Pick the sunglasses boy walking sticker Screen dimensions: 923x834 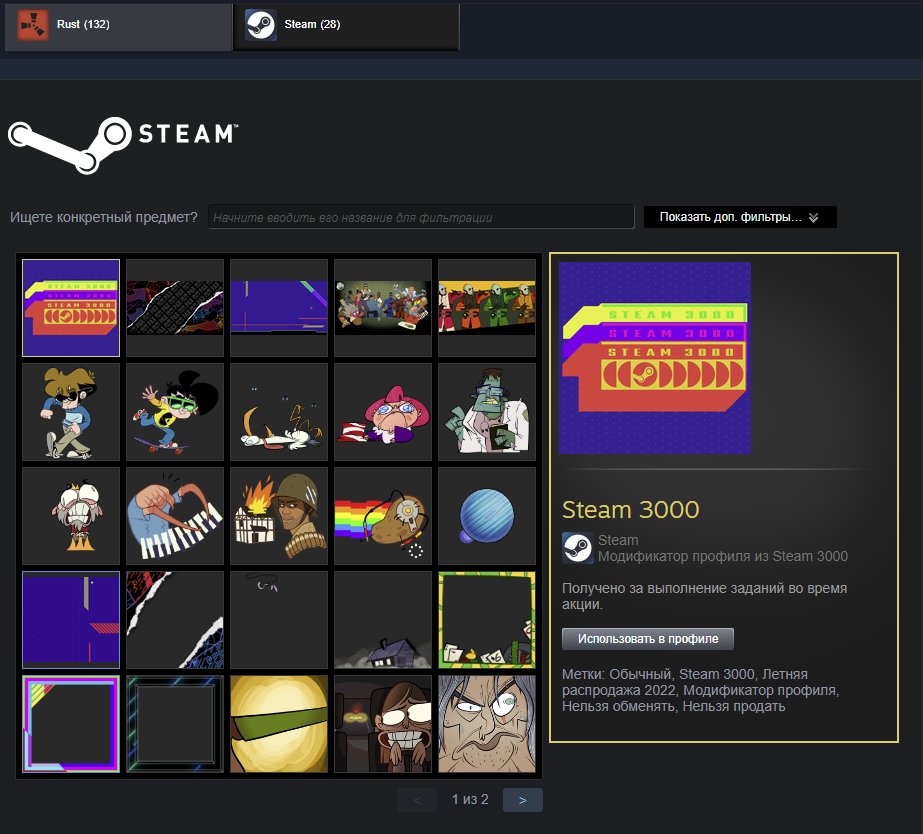click(x=71, y=412)
